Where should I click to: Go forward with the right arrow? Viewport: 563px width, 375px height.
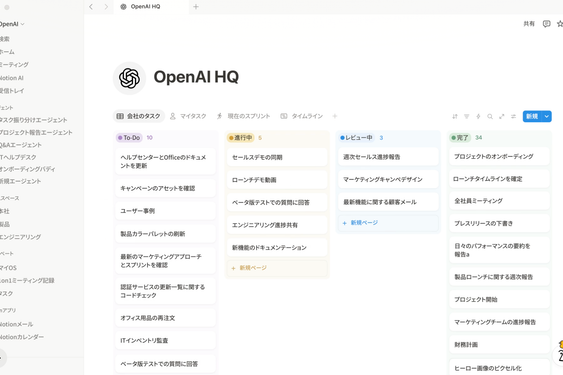coord(106,6)
